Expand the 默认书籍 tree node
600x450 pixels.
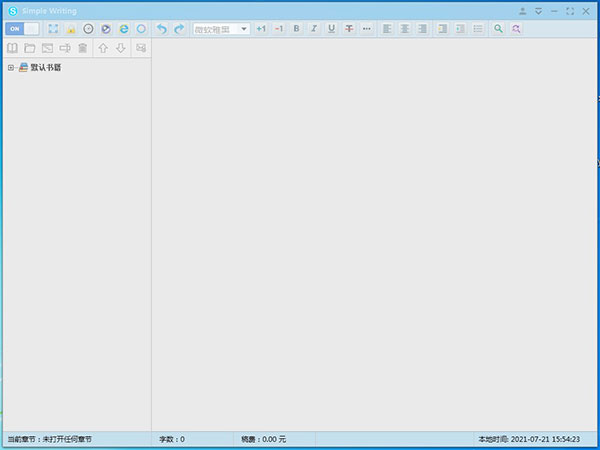[x=10, y=67]
